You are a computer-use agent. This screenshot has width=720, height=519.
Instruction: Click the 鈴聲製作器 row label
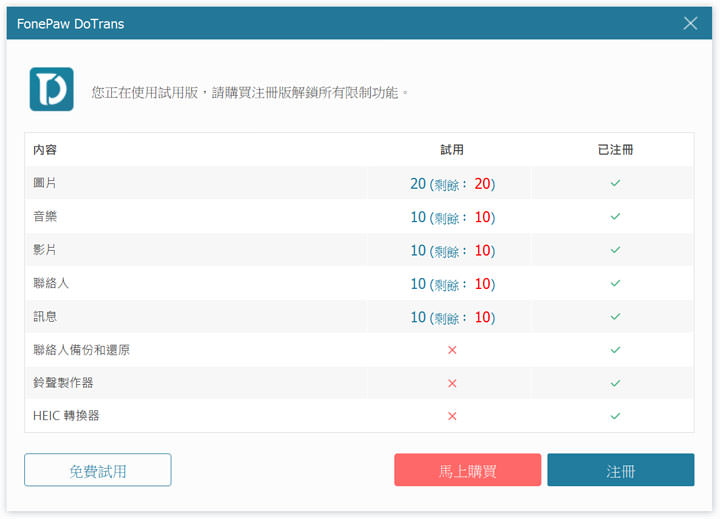tap(63, 383)
